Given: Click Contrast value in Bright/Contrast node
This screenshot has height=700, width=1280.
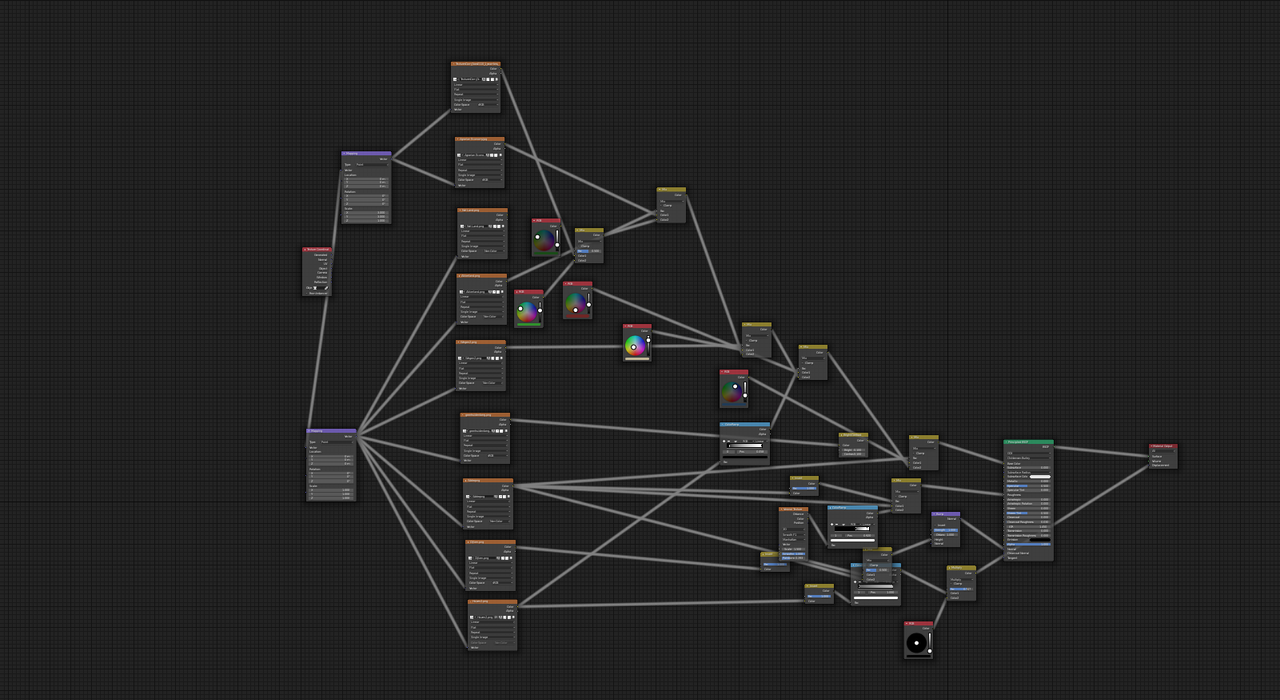Looking at the screenshot, I should pyautogui.click(x=854, y=454).
